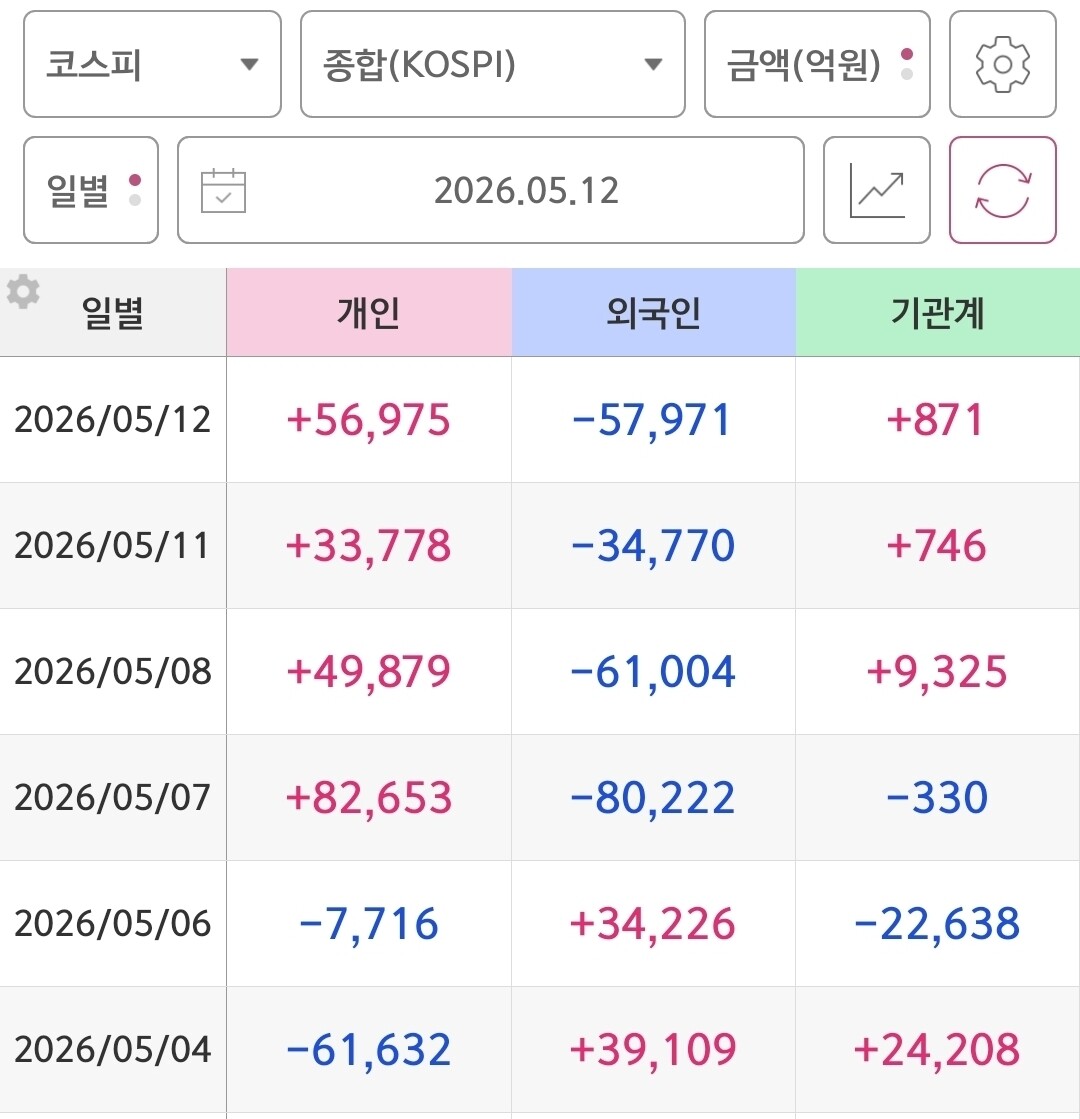Select the 개인 column header

tap(369, 313)
